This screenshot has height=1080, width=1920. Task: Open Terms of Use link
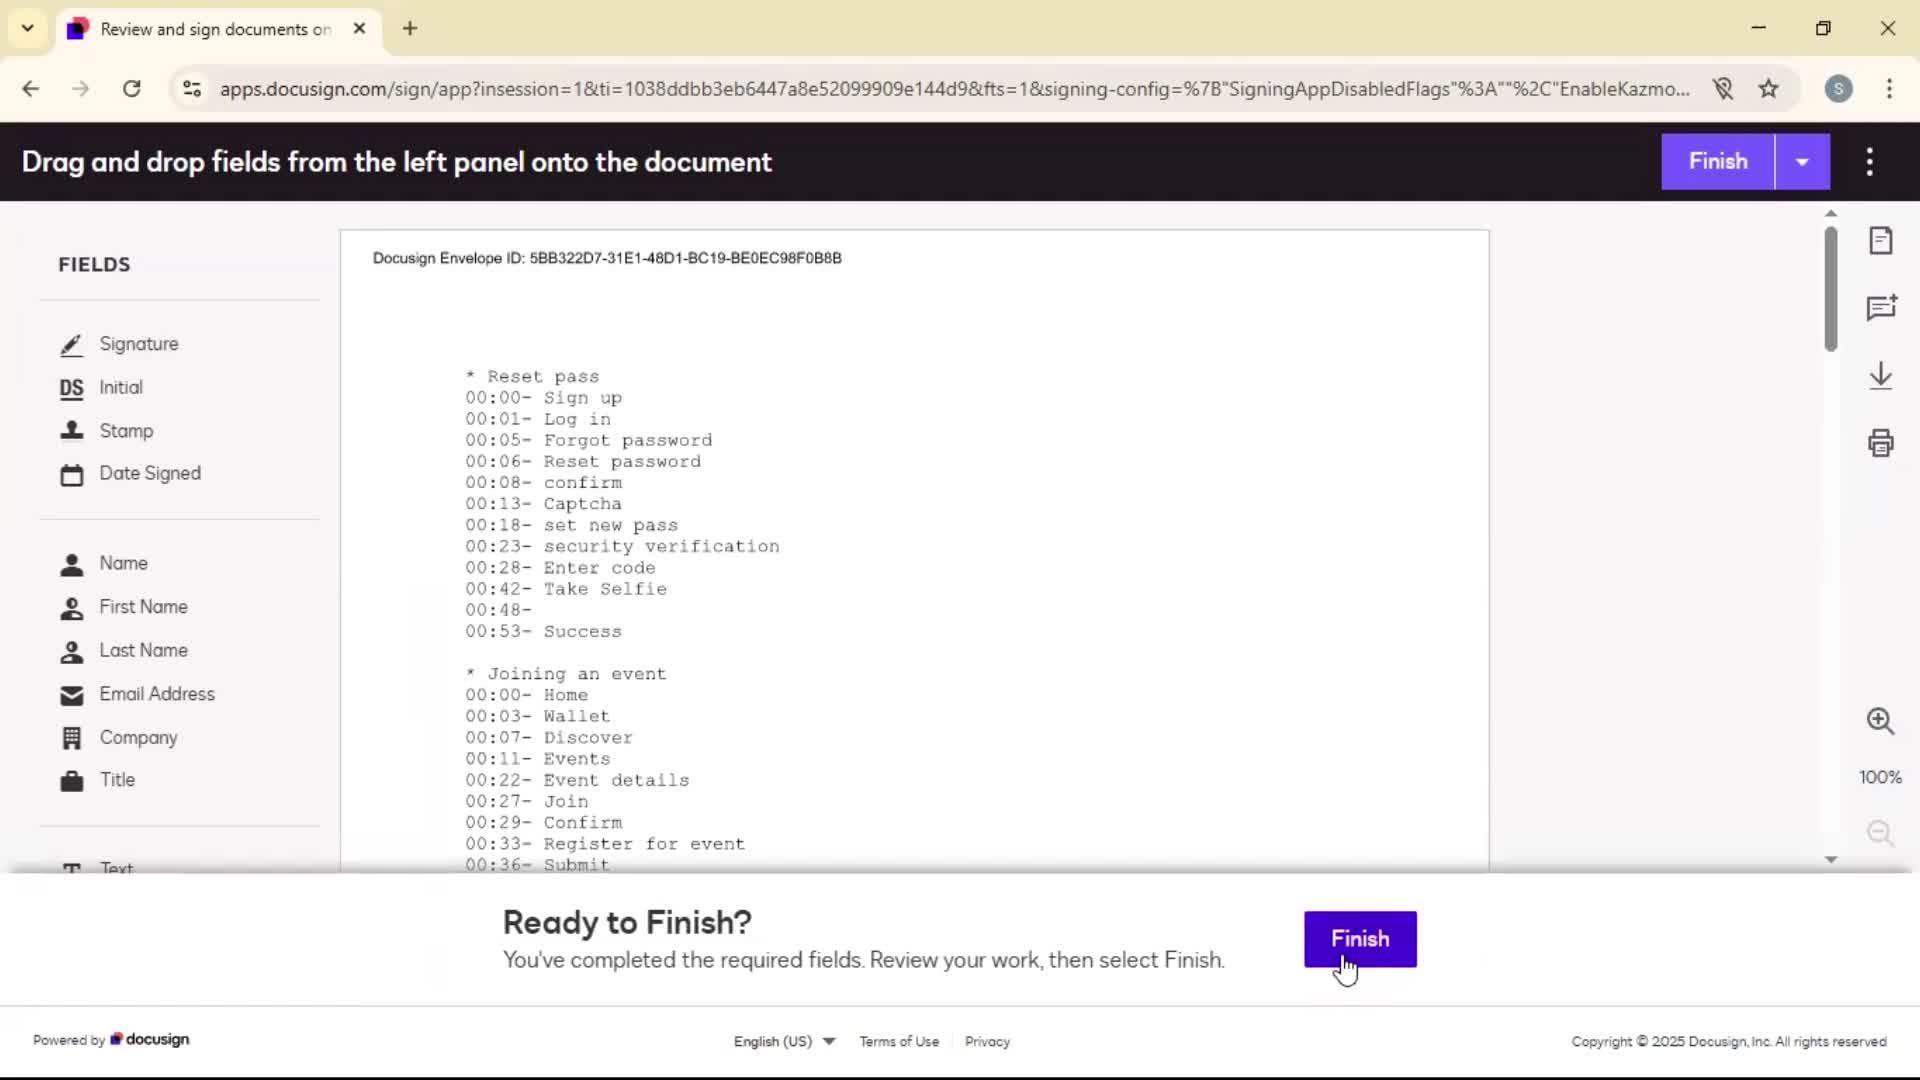click(x=899, y=1041)
